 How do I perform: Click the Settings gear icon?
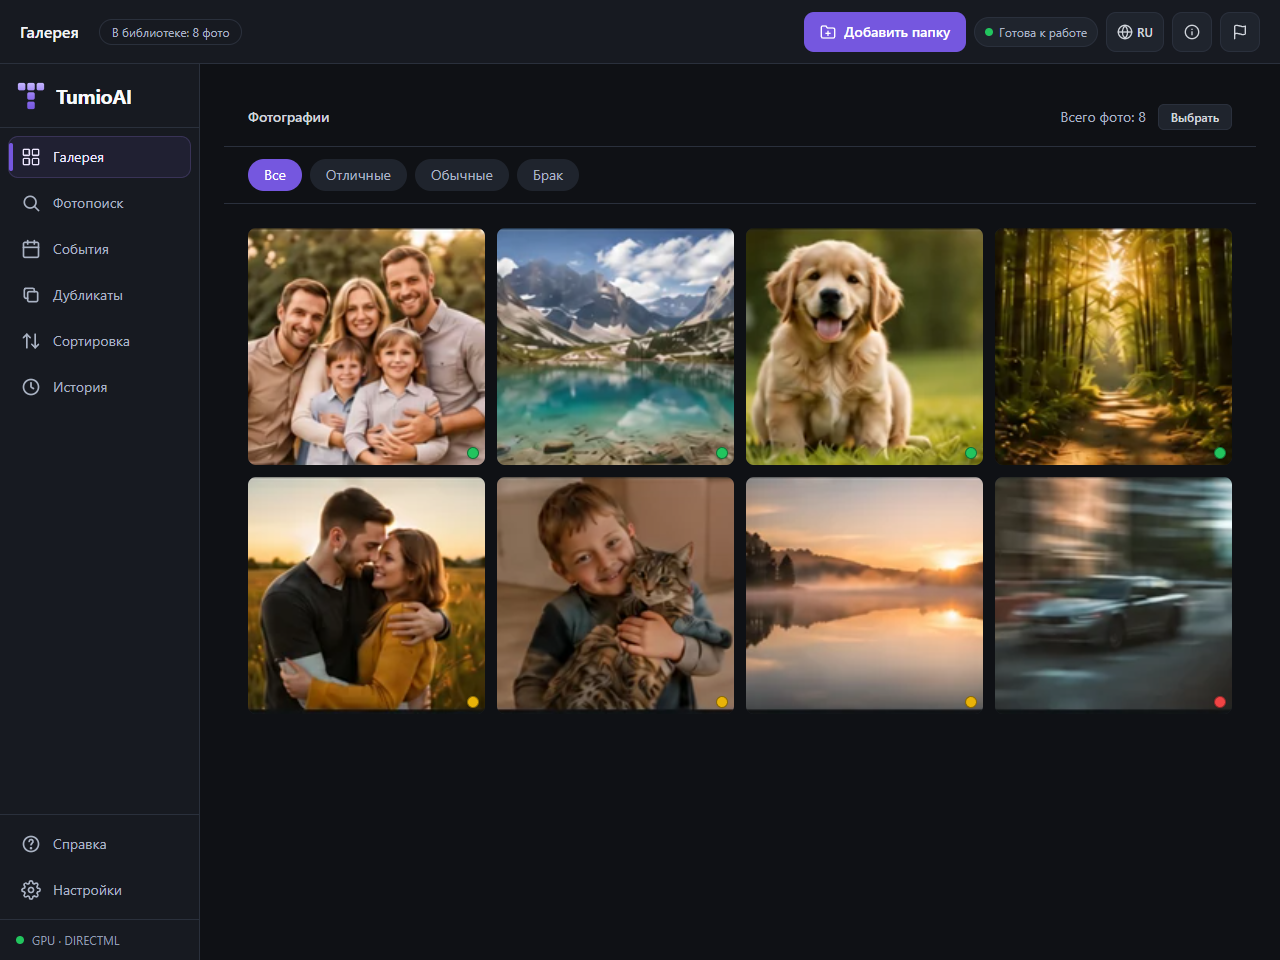click(31, 890)
